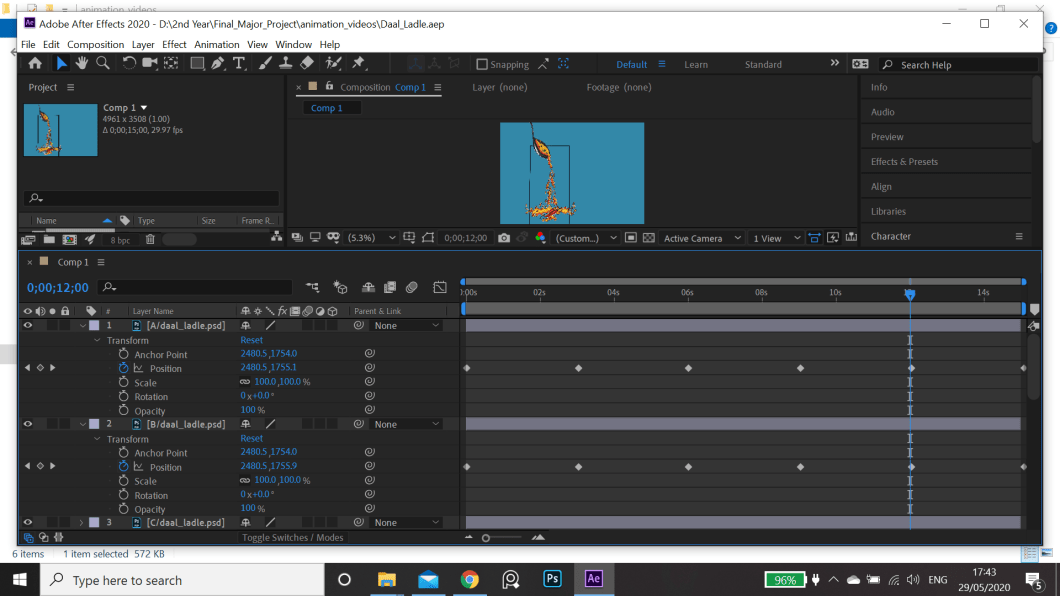Select the Comp 1 project thumbnail
The height and width of the screenshot is (596, 1060).
(60, 130)
